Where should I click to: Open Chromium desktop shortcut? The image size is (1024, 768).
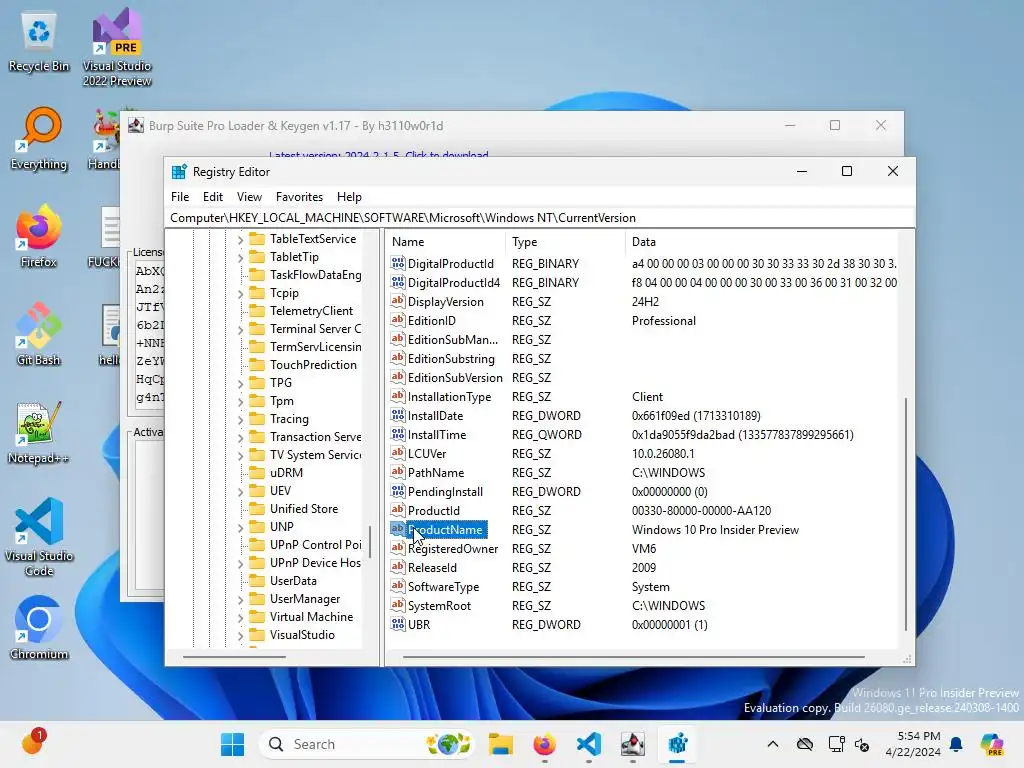(x=39, y=628)
